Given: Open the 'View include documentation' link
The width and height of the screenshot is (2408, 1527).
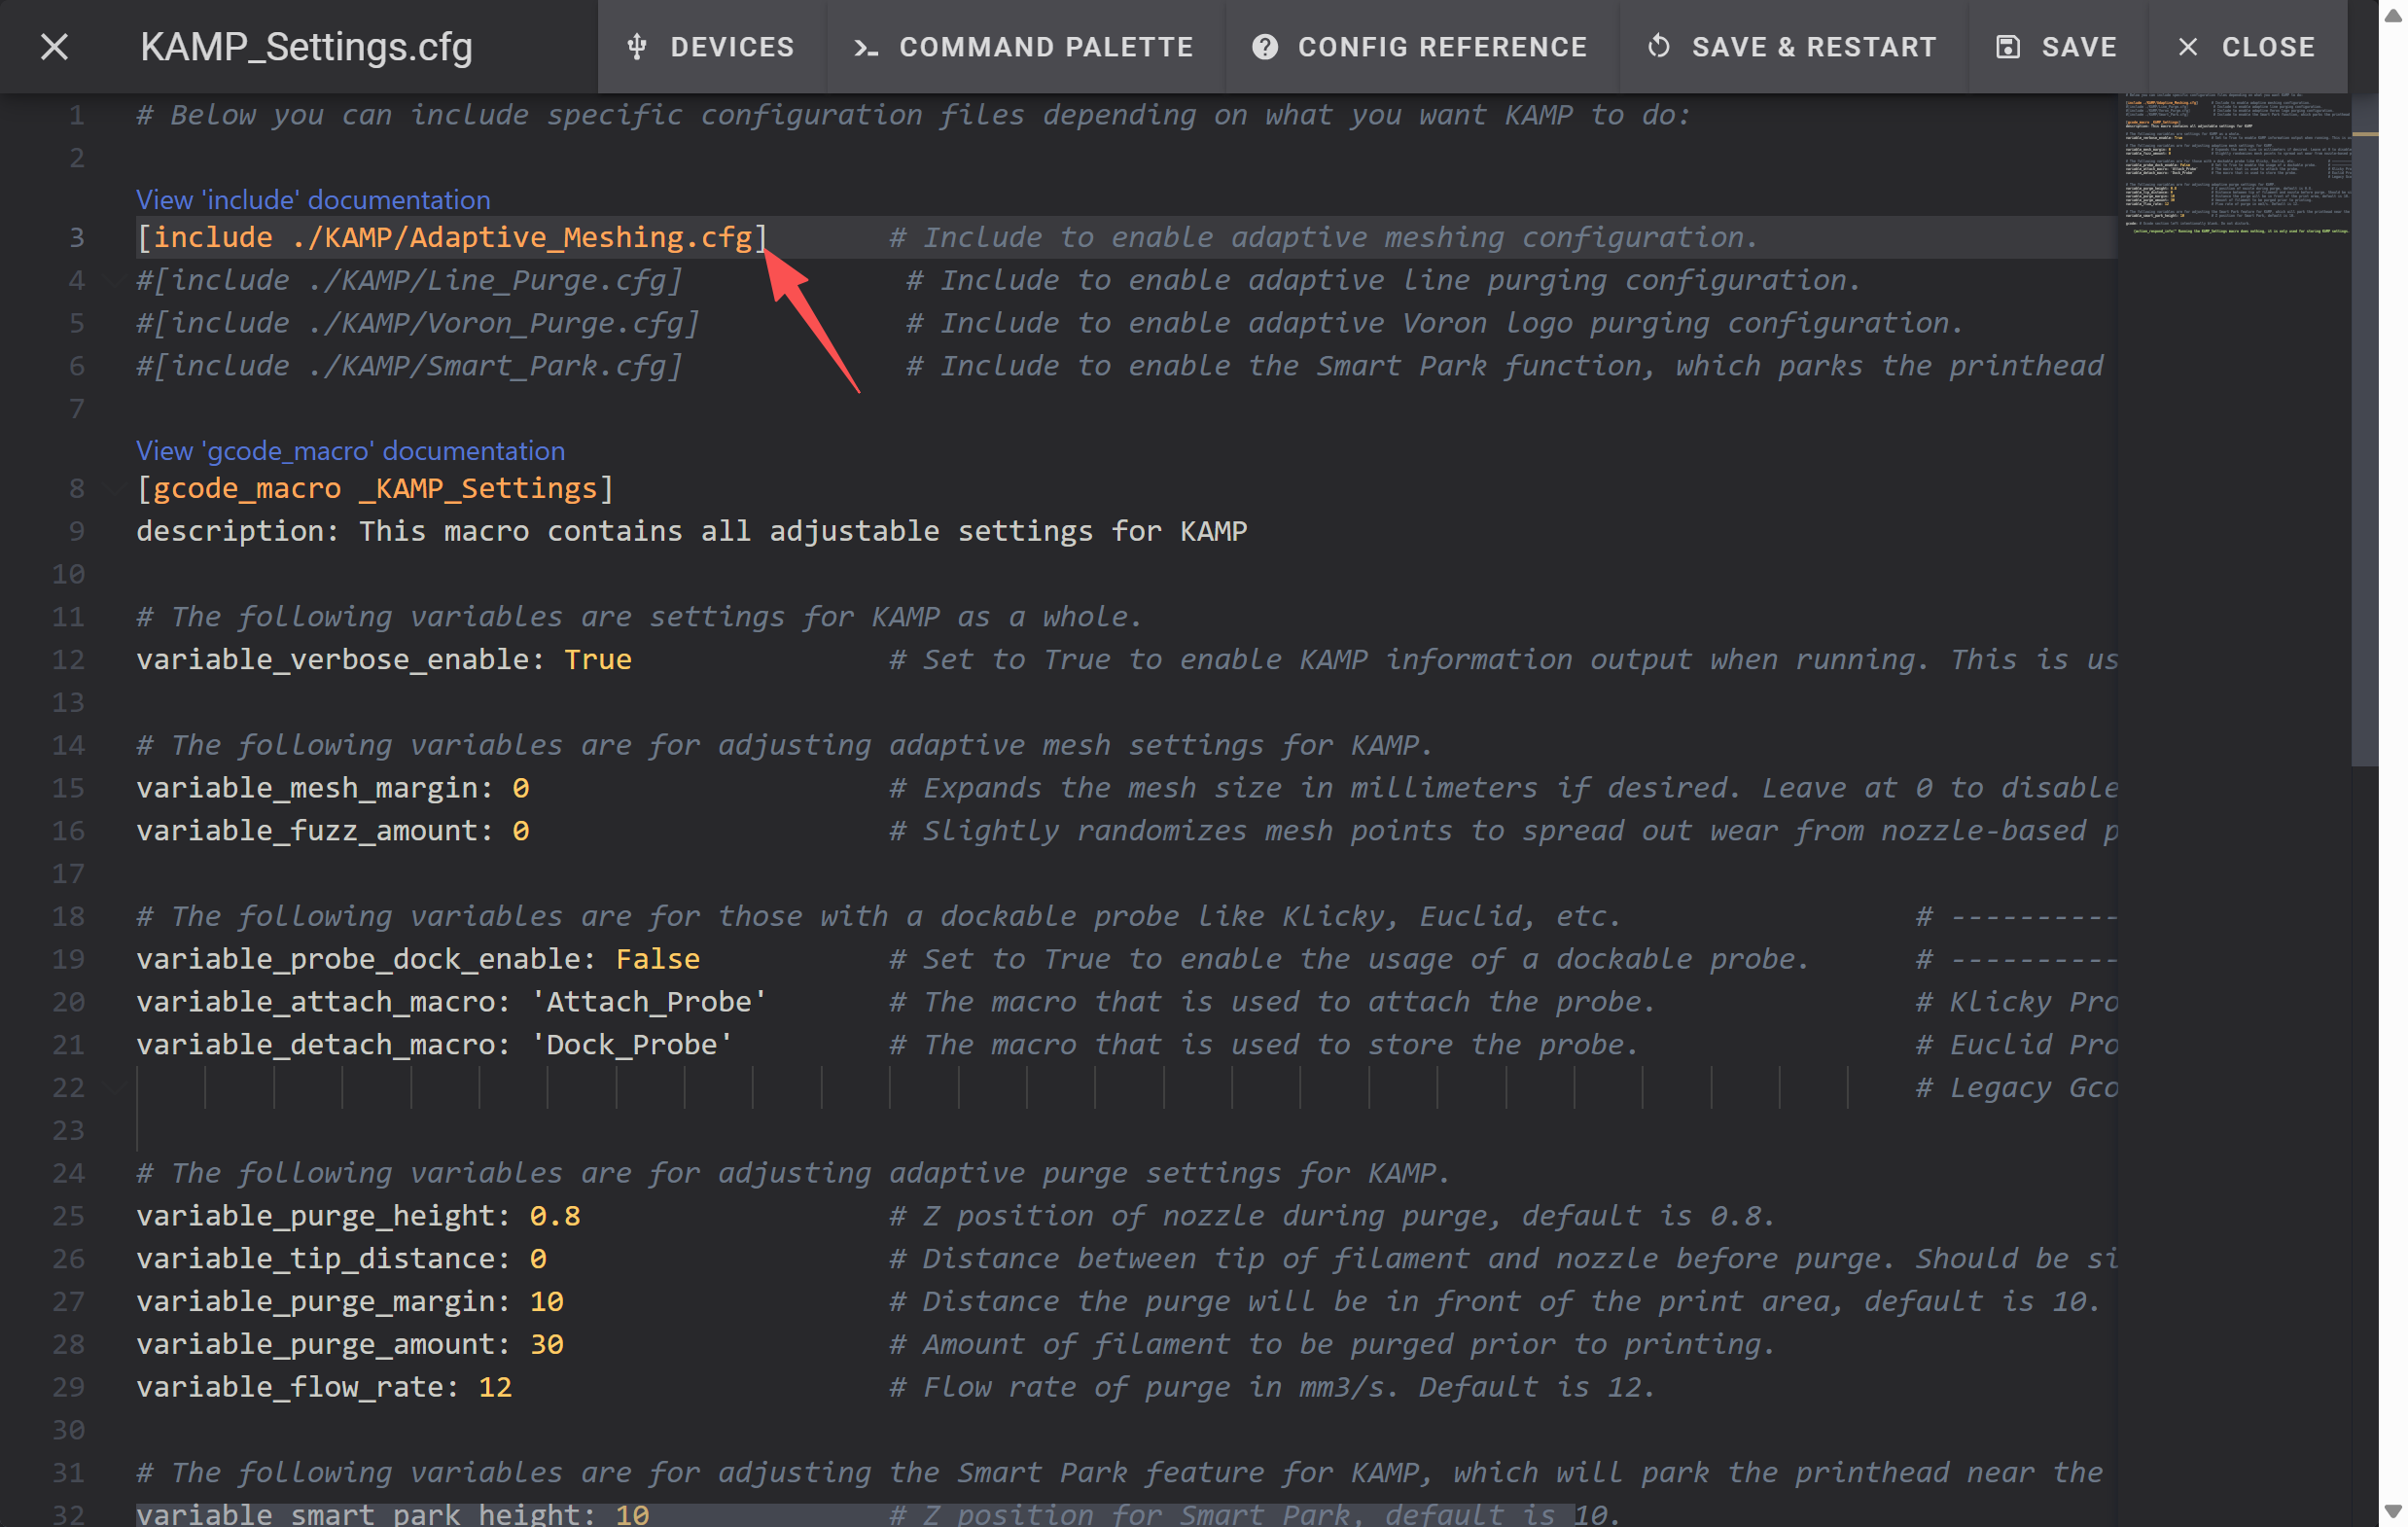Looking at the screenshot, I should point(313,200).
